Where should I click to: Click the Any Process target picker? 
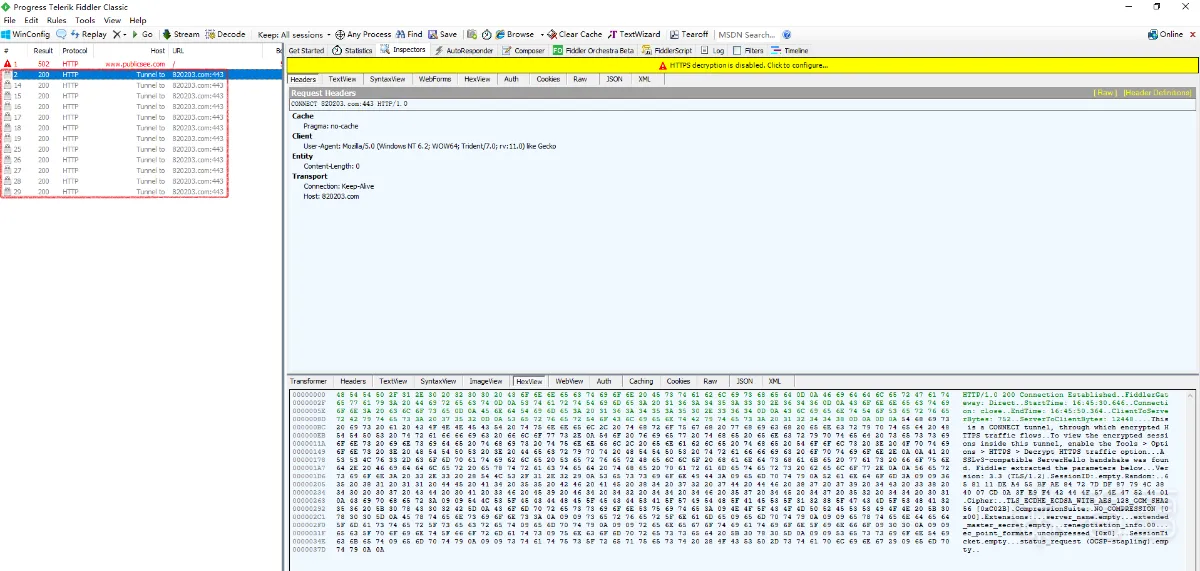(363, 34)
